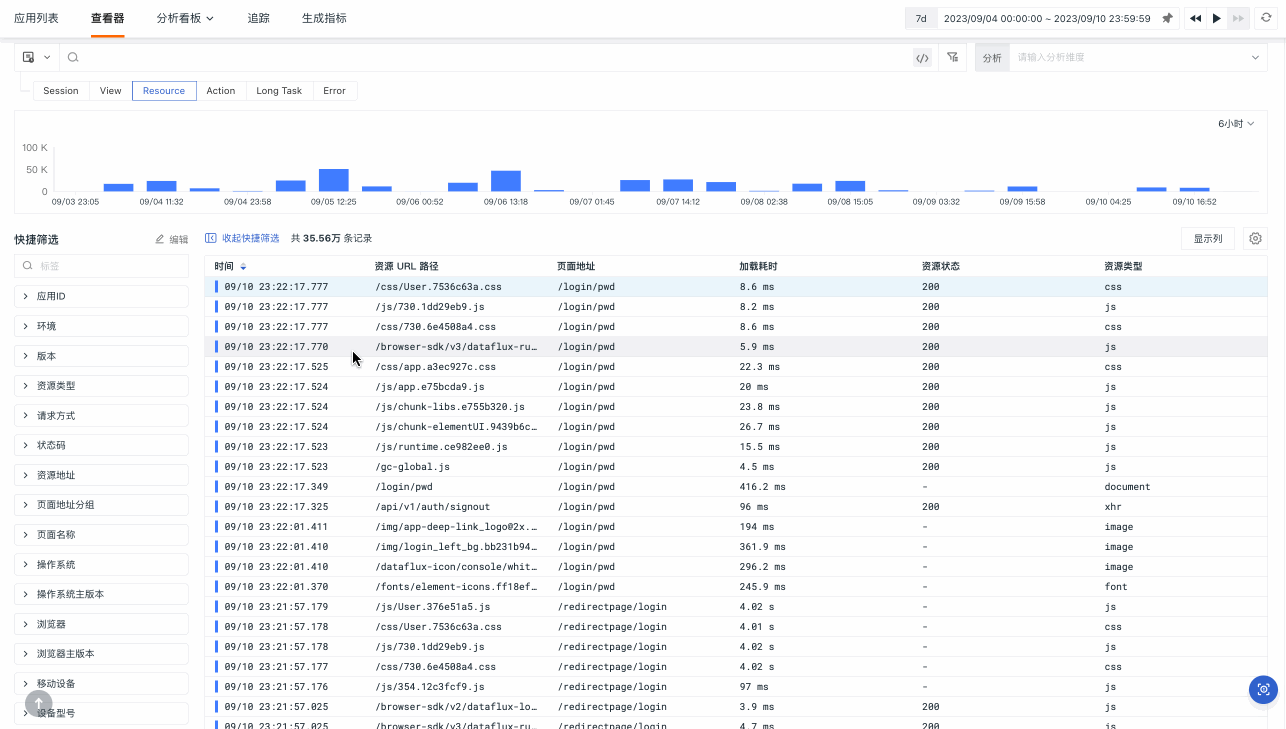Select the 查看器 tab
1286x729 pixels.
point(107,18)
